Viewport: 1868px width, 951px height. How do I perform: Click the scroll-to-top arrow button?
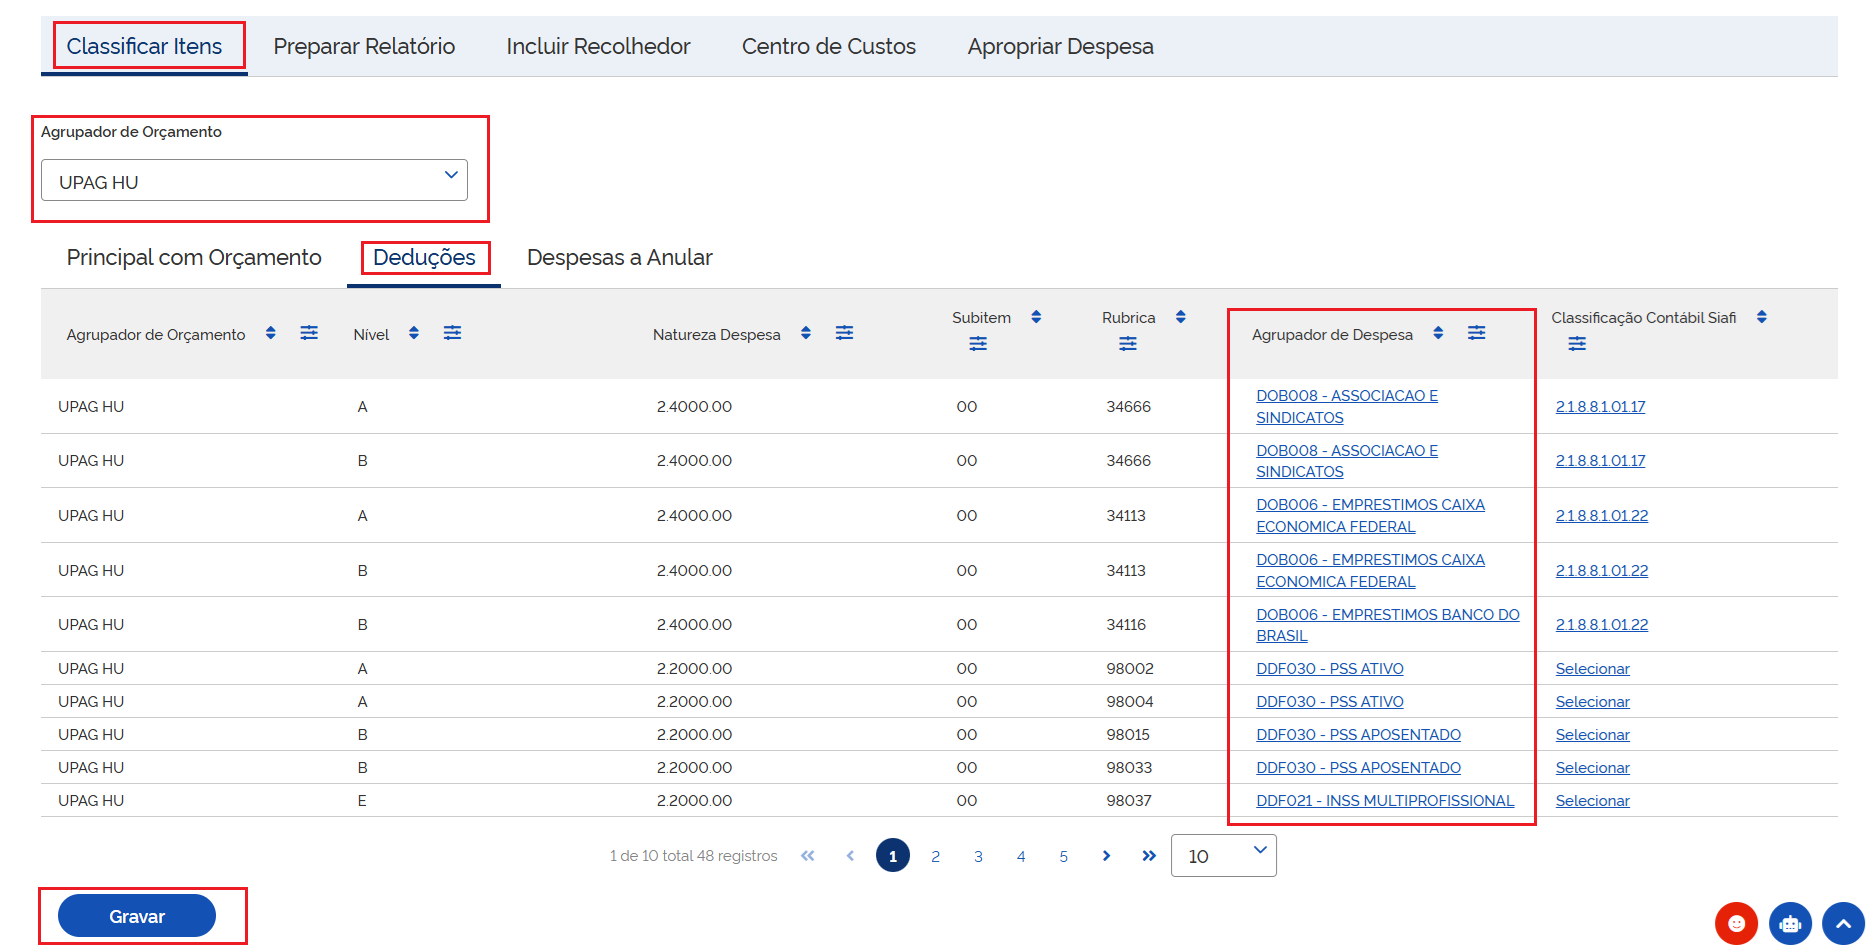pos(1843,923)
